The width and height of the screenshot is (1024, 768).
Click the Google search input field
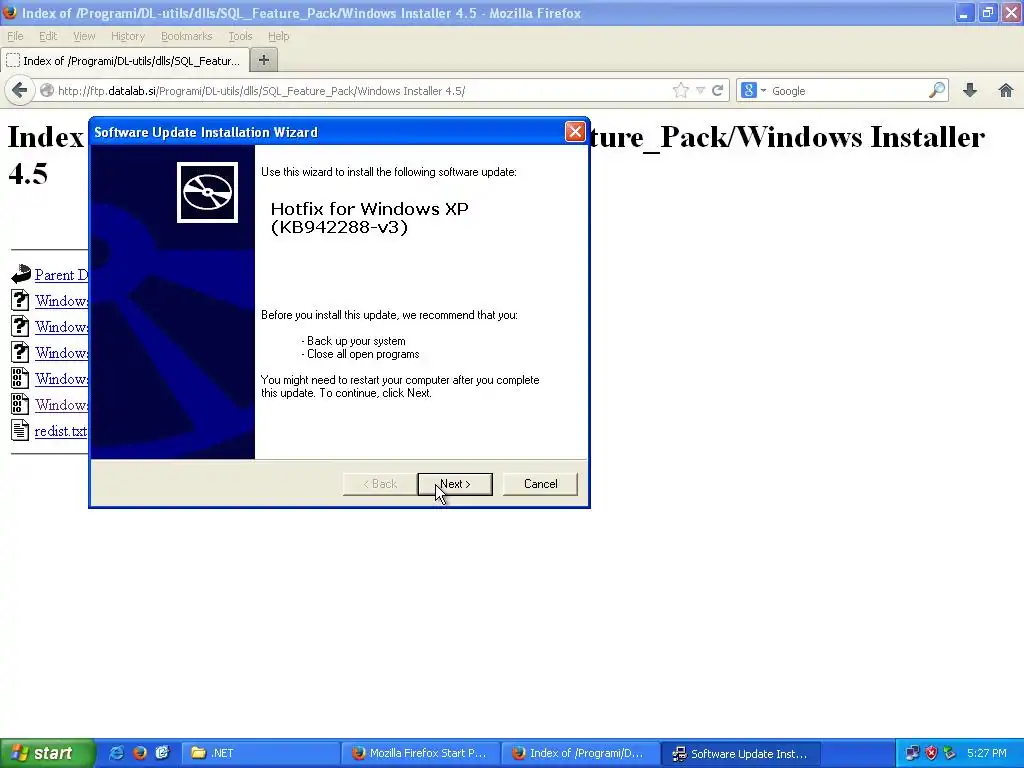(848, 91)
